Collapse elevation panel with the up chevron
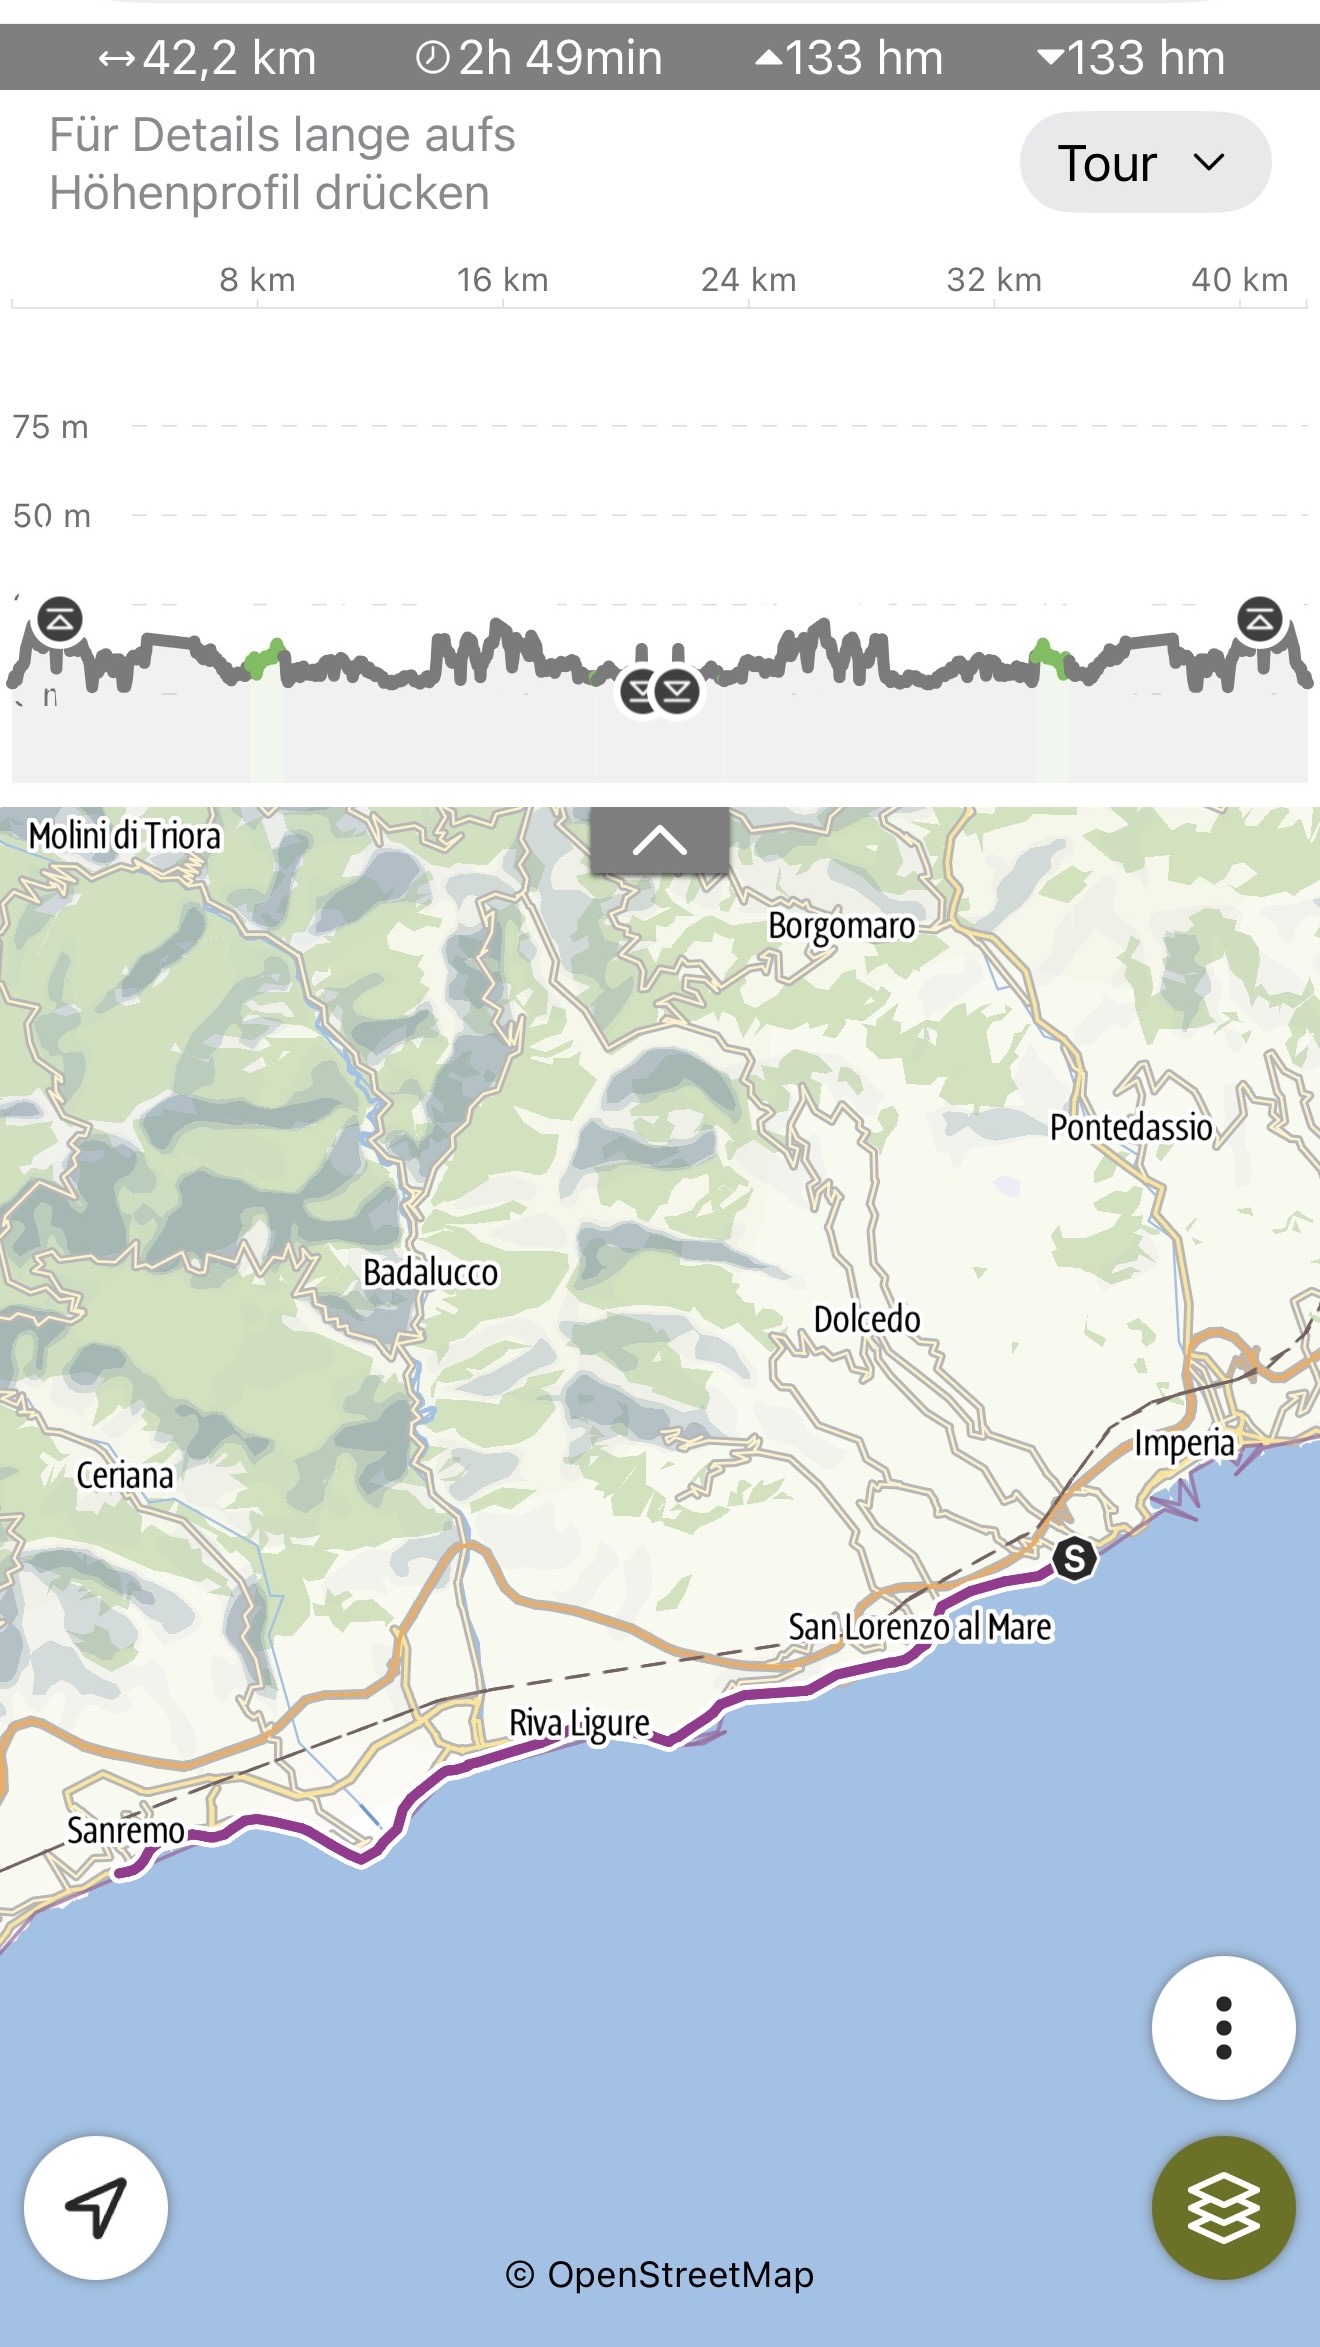This screenshot has width=1320, height=2347. [x=660, y=841]
